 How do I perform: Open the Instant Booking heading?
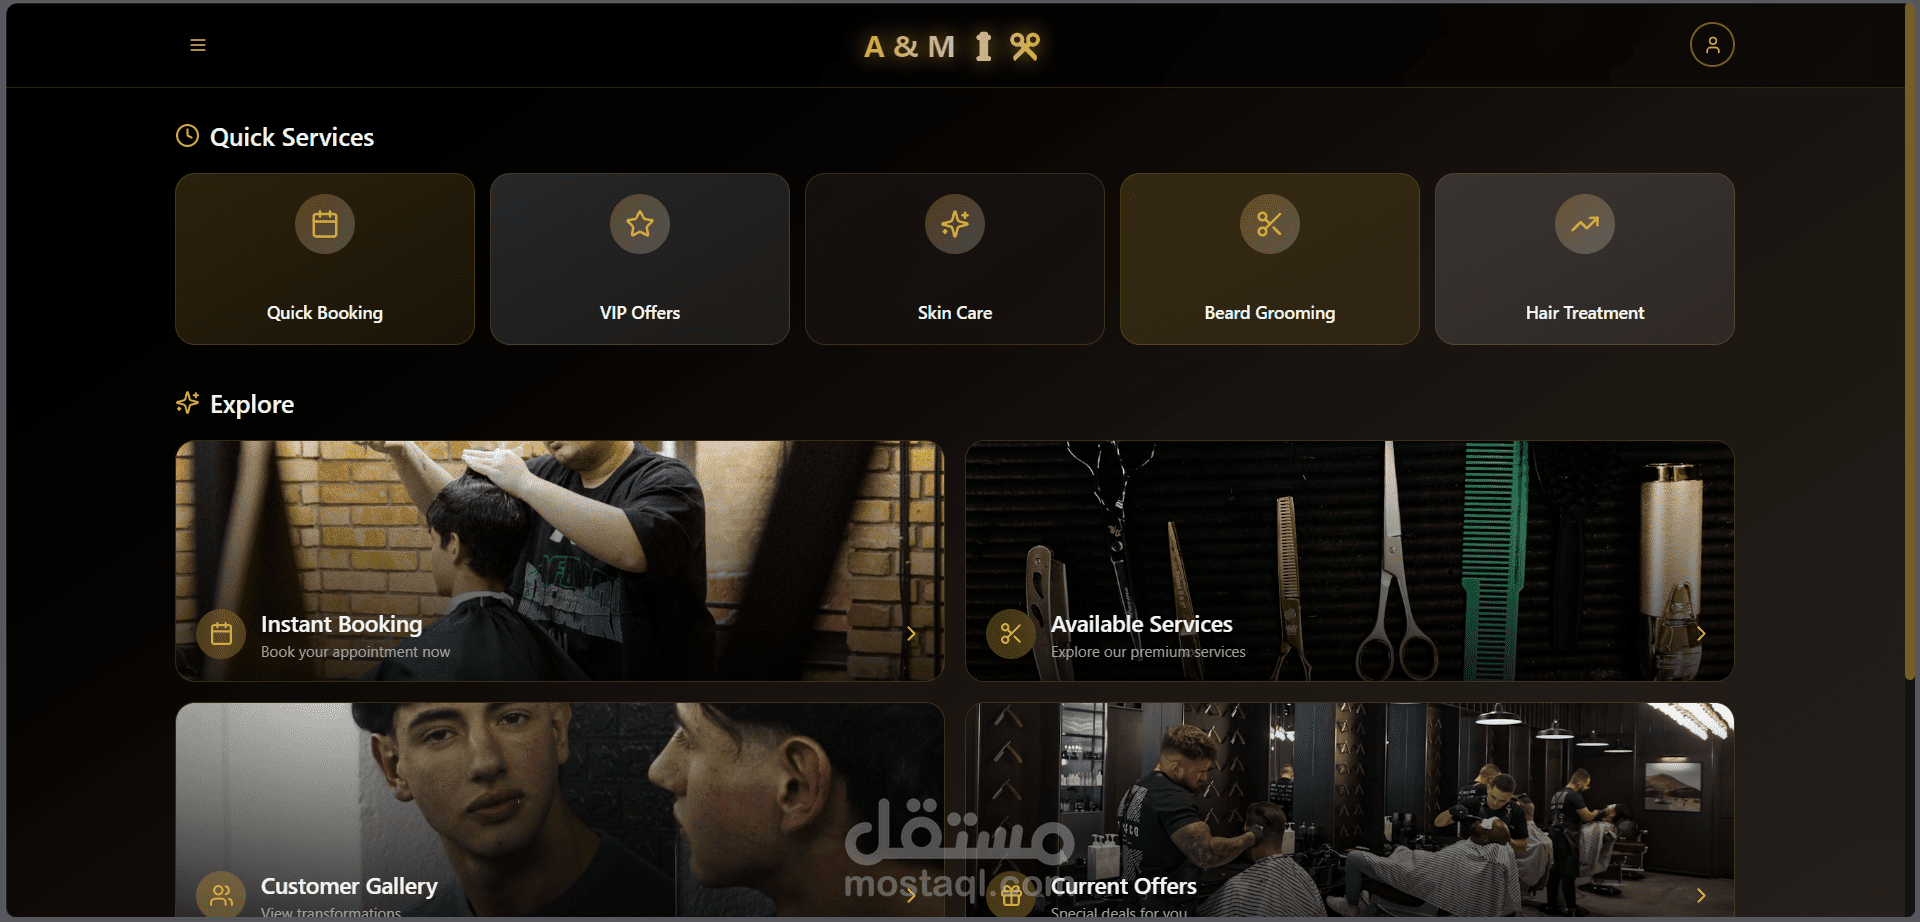[x=342, y=624]
